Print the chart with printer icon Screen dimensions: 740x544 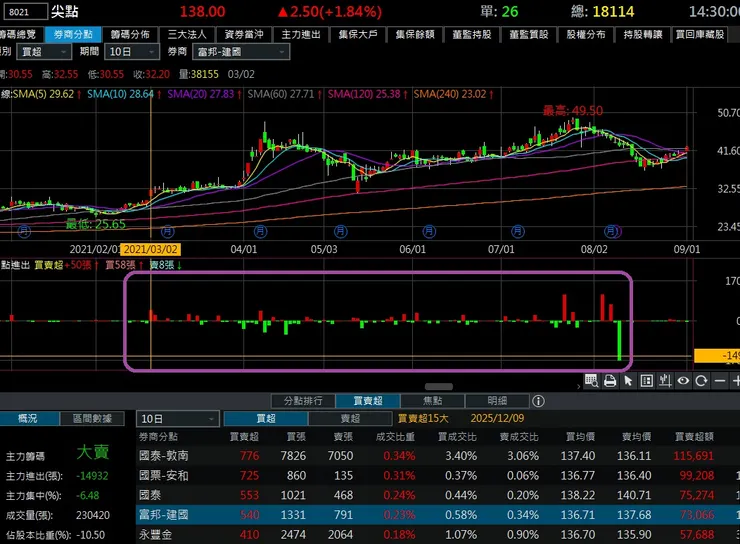click(610, 380)
